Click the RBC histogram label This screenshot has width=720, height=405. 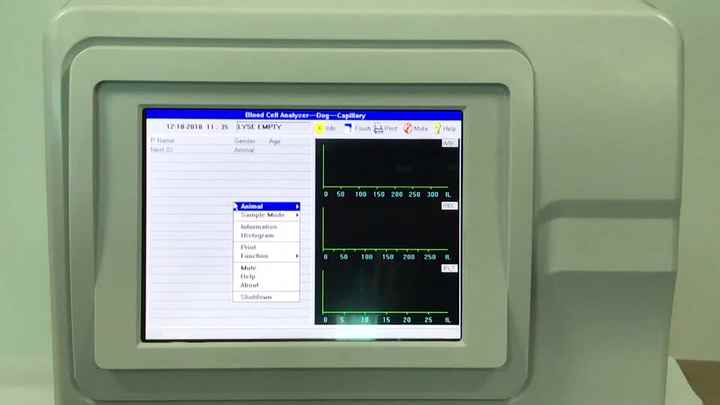[x=450, y=206]
